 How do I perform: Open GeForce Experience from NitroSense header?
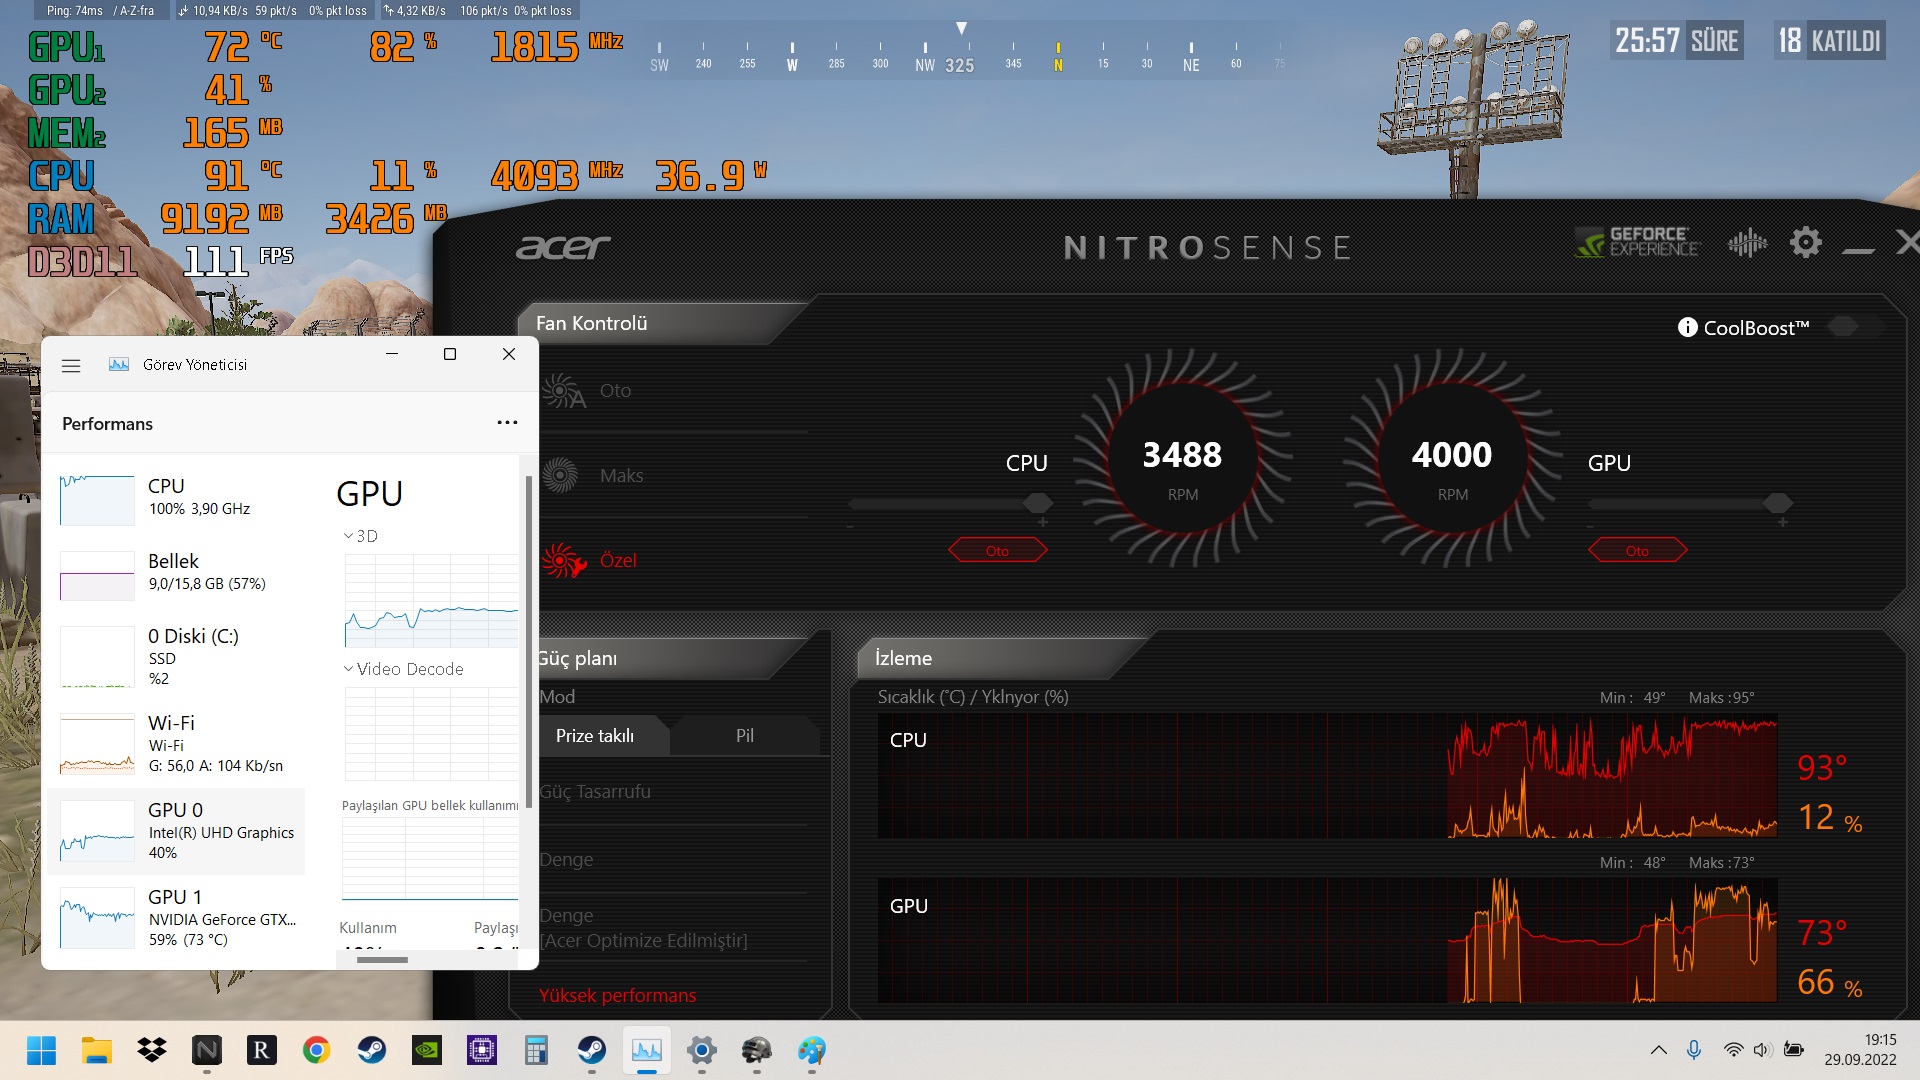coord(1636,242)
